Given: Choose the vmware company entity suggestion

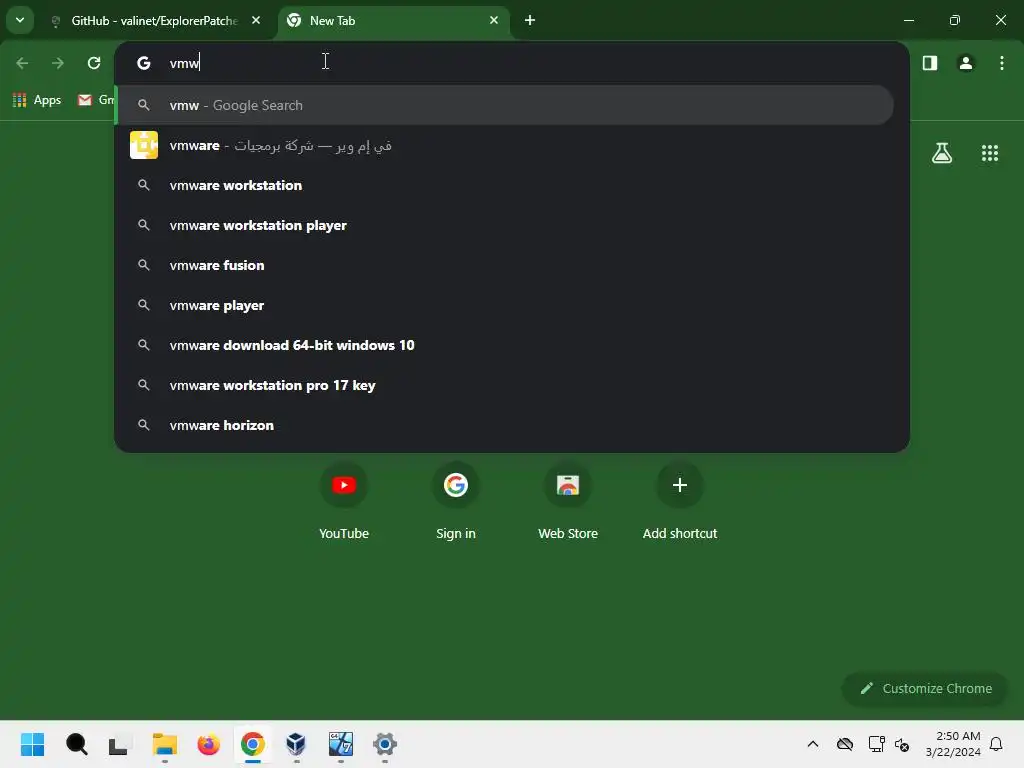Looking at the screenshot, I should (511, 145).
